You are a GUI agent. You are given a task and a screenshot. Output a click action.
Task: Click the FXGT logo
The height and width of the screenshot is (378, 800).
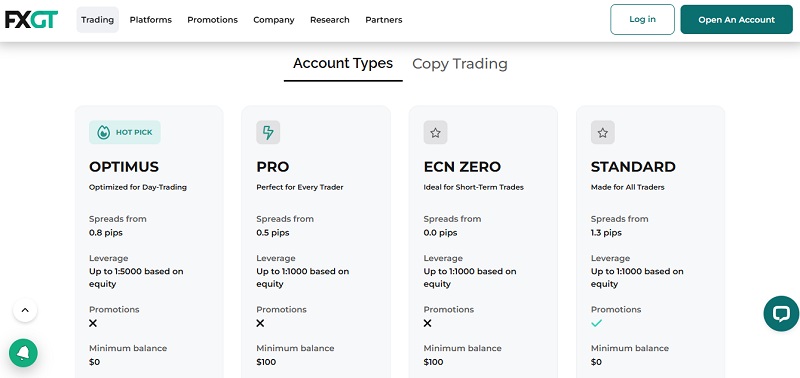[32, 19]
